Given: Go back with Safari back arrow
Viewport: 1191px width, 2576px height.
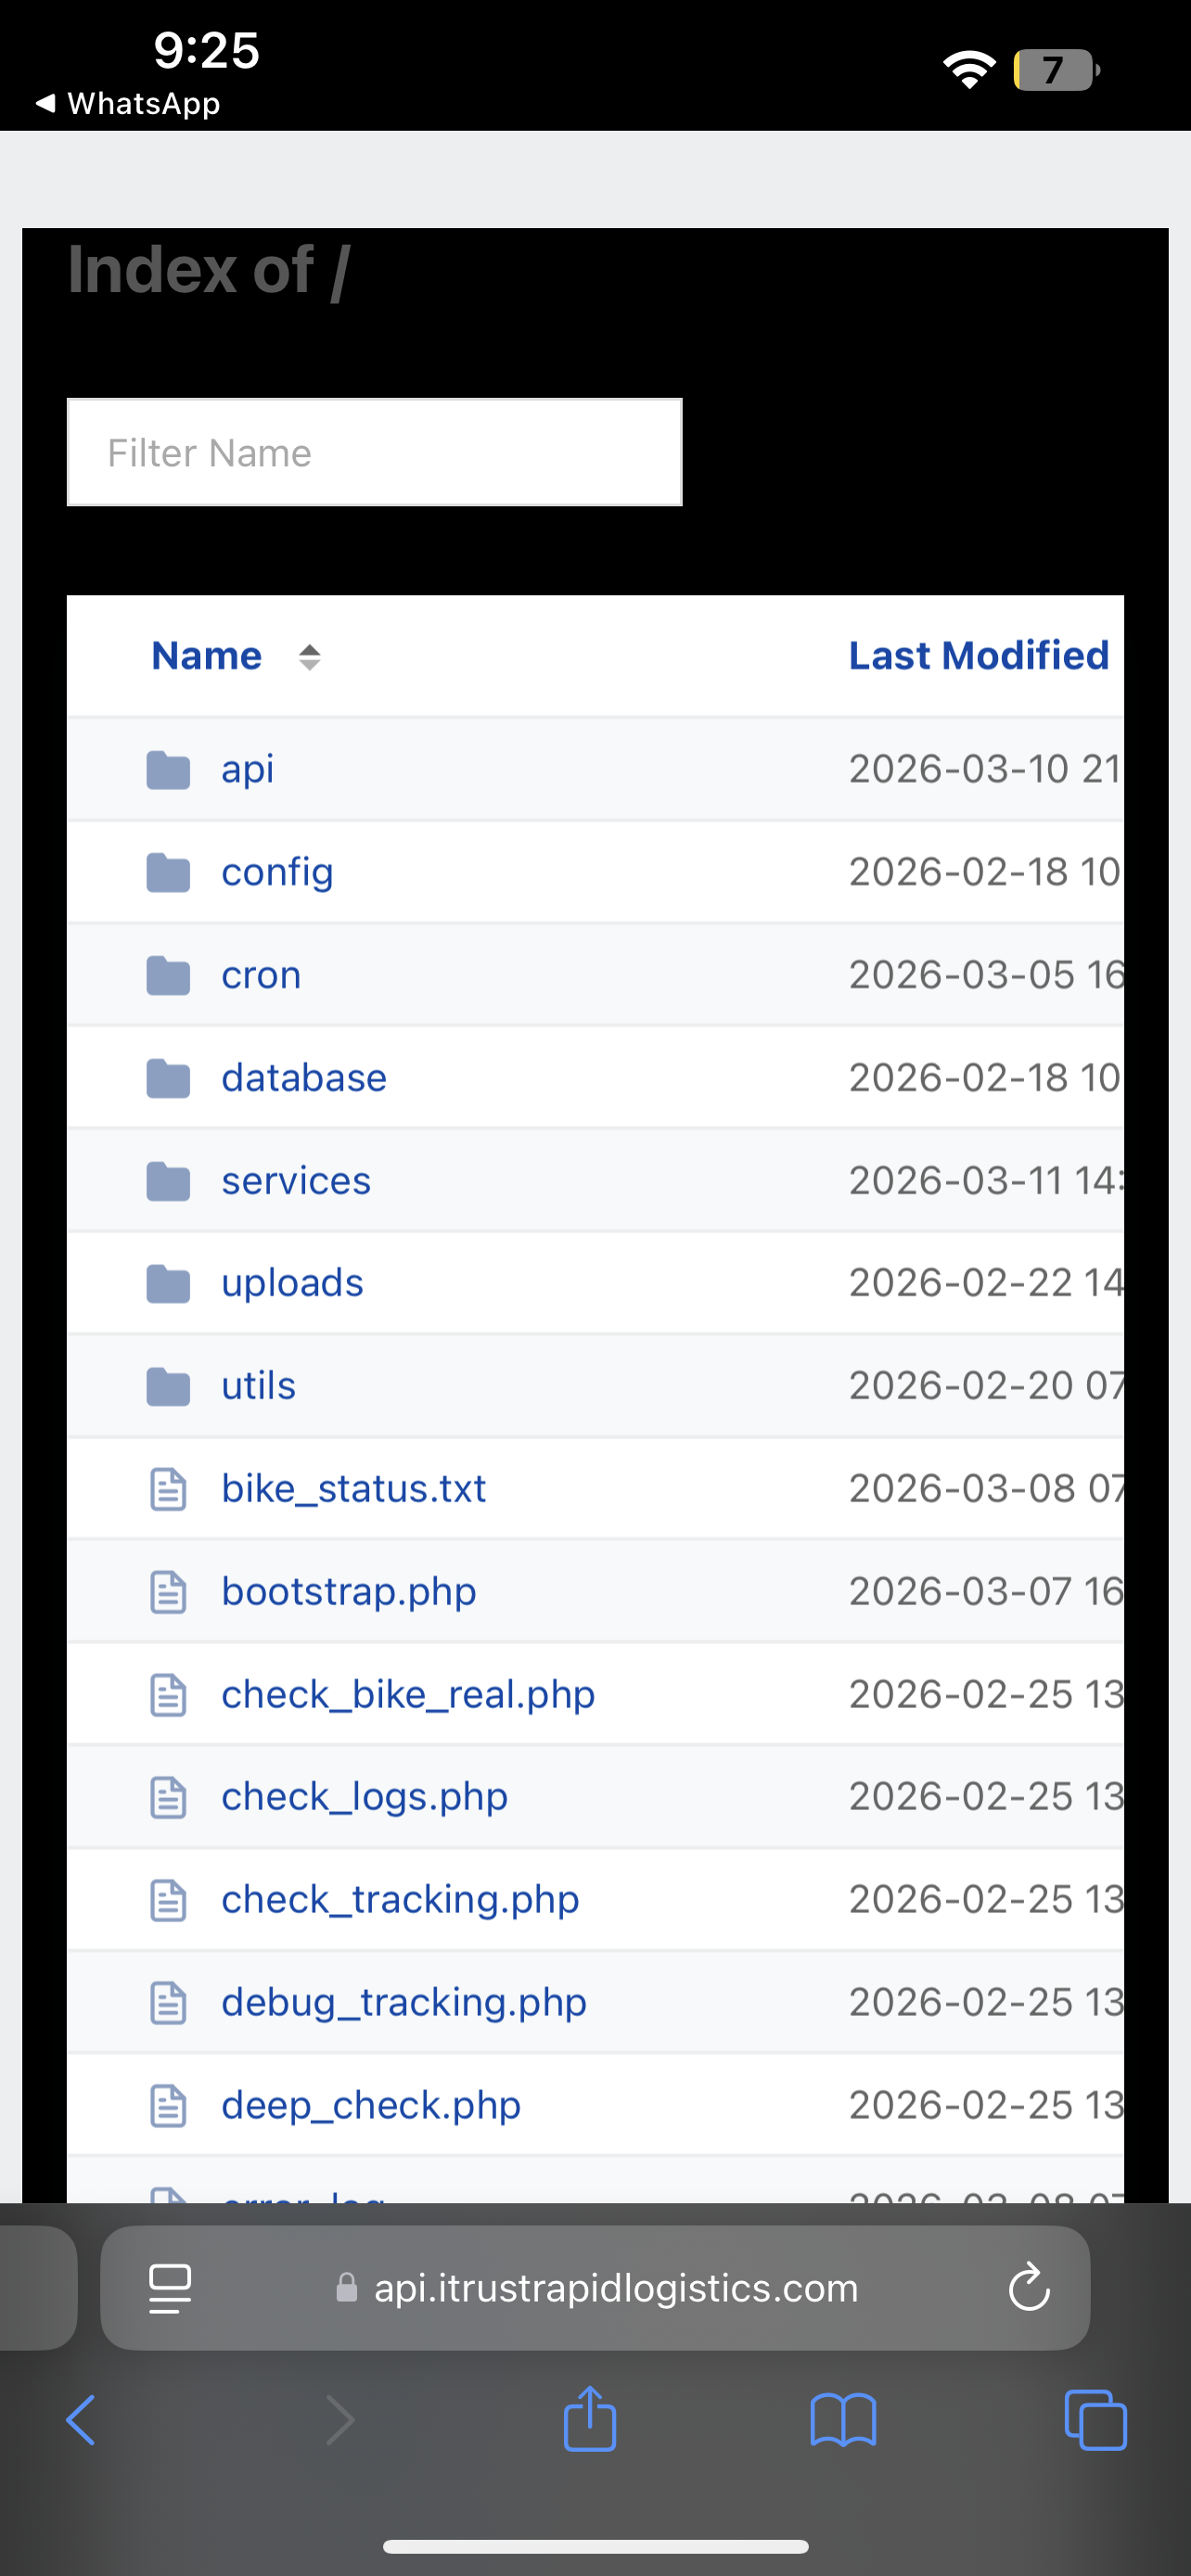Looking at the screenshot, I should (x=81, y=2420).
